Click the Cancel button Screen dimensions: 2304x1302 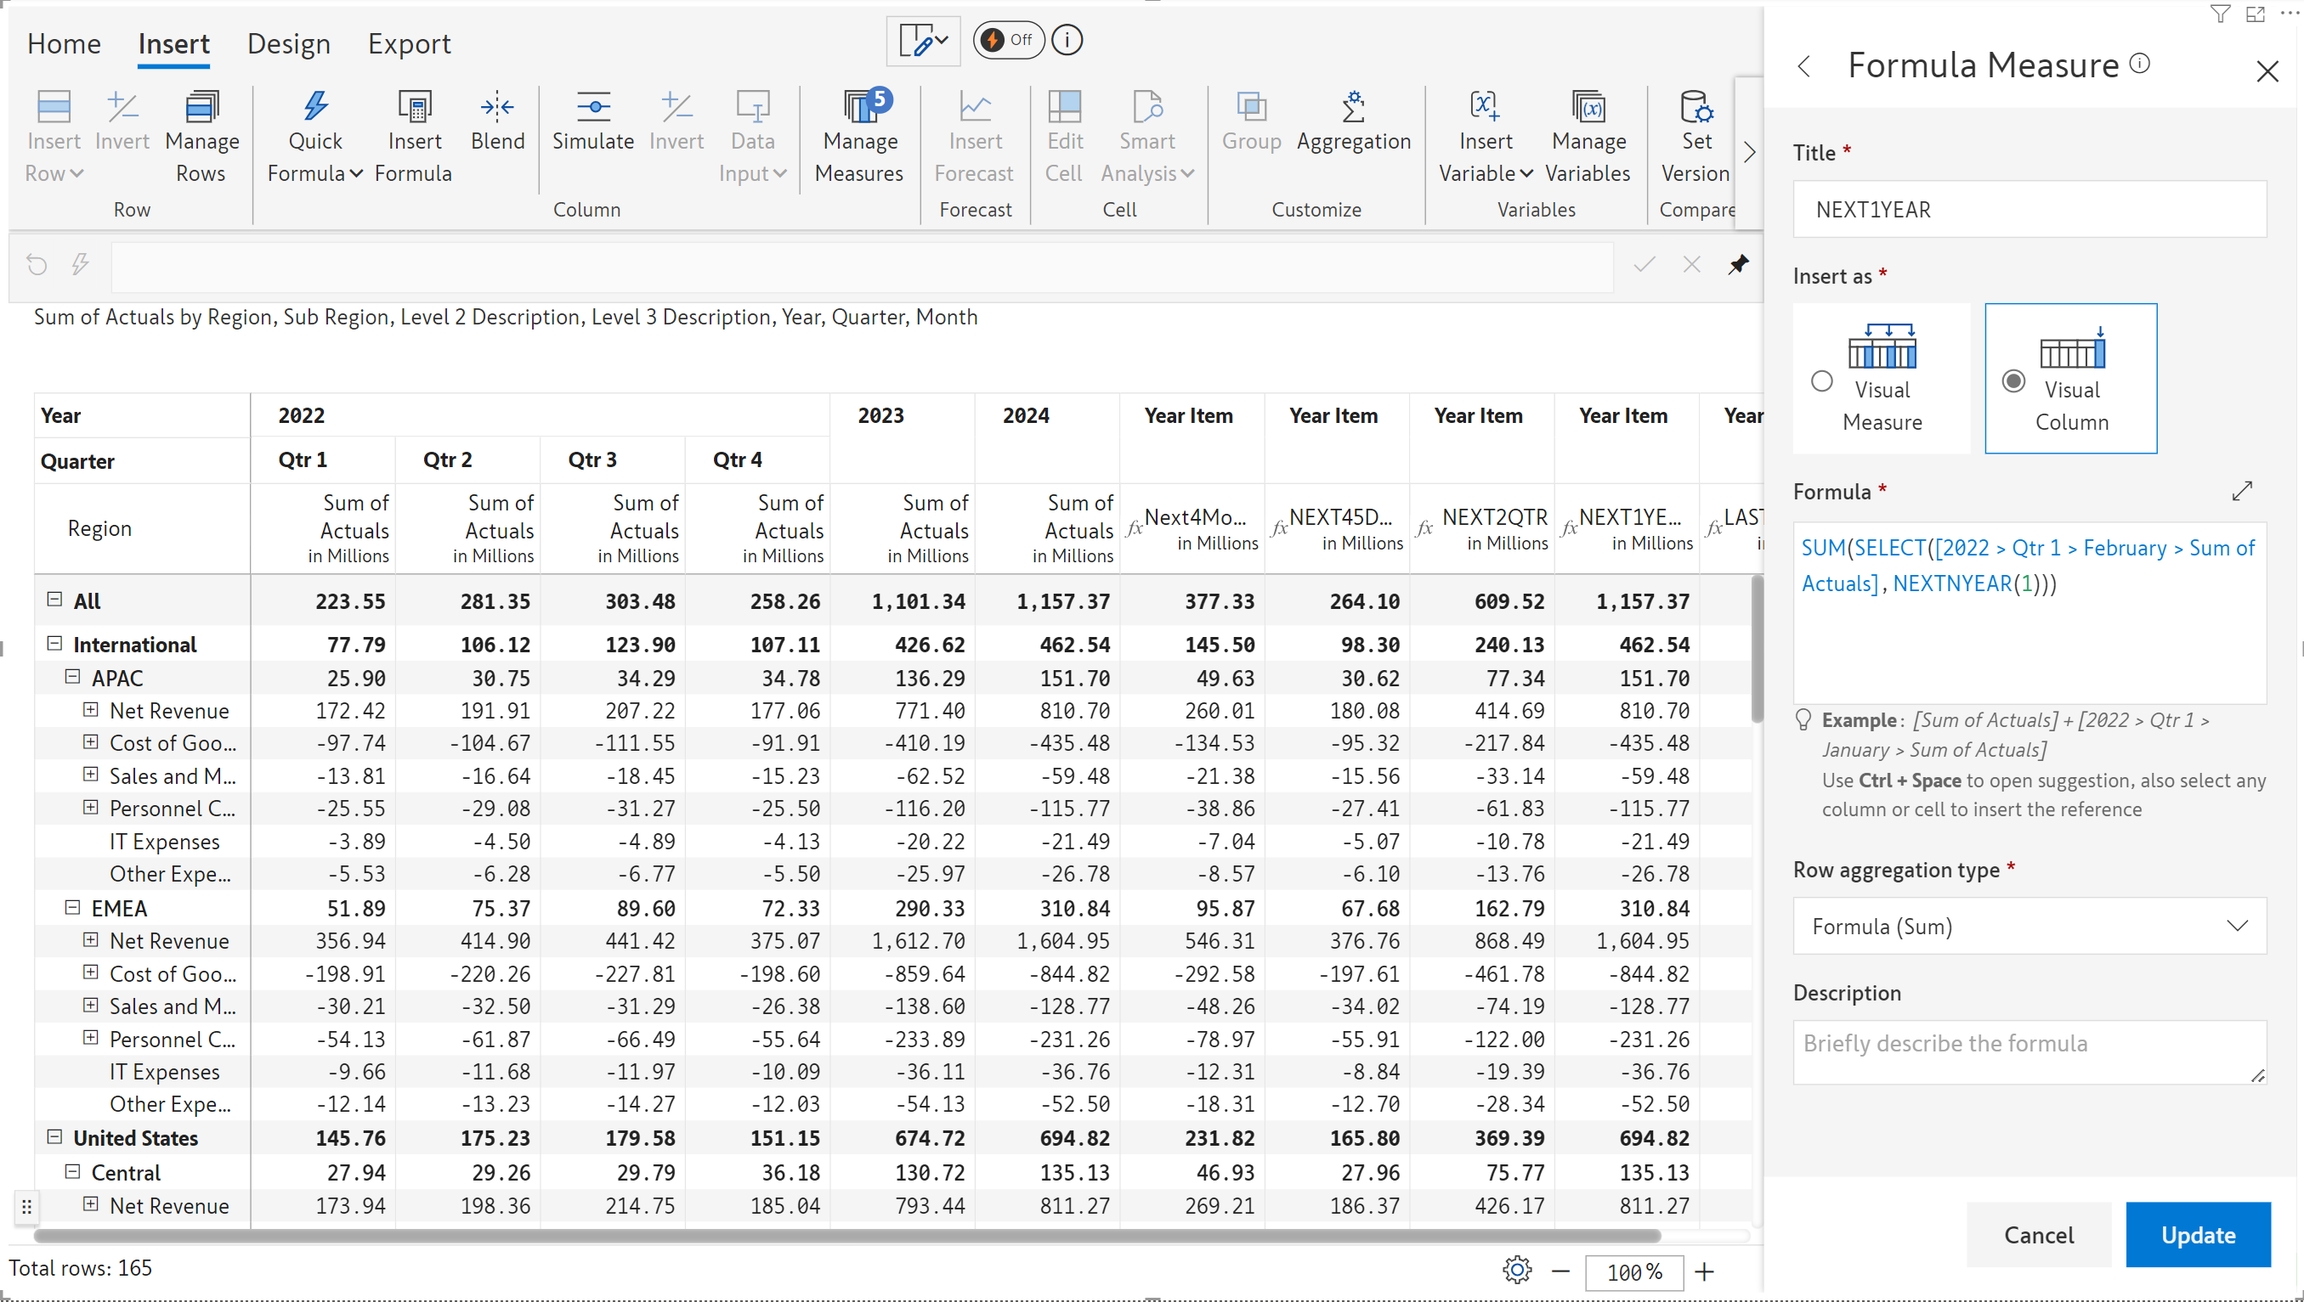tap(2038, 1235)
